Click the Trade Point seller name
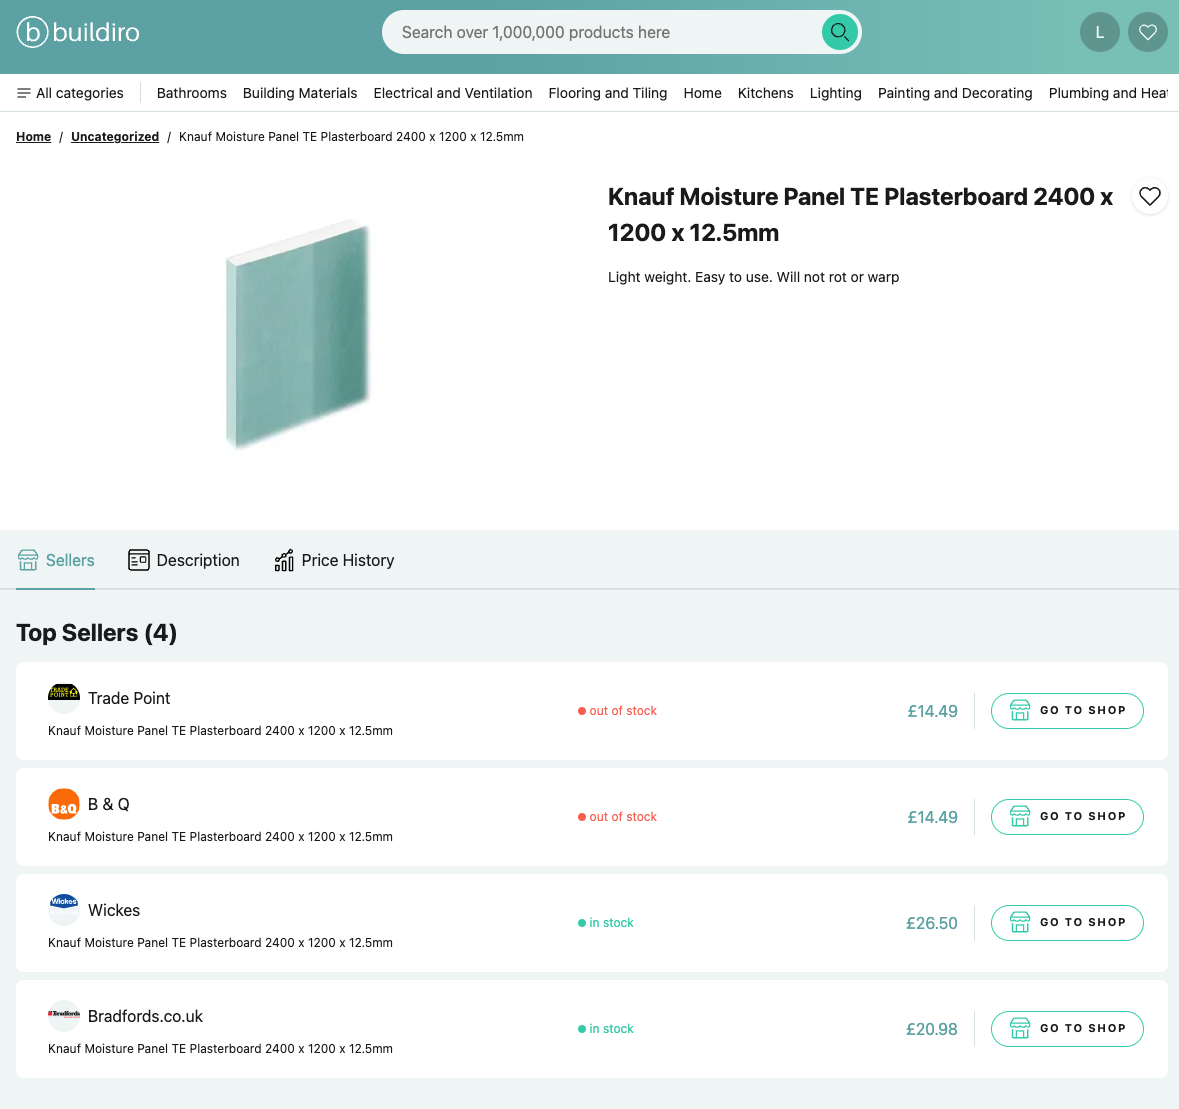Screen dimensions: 1179x1109 [x=129, y=698]
